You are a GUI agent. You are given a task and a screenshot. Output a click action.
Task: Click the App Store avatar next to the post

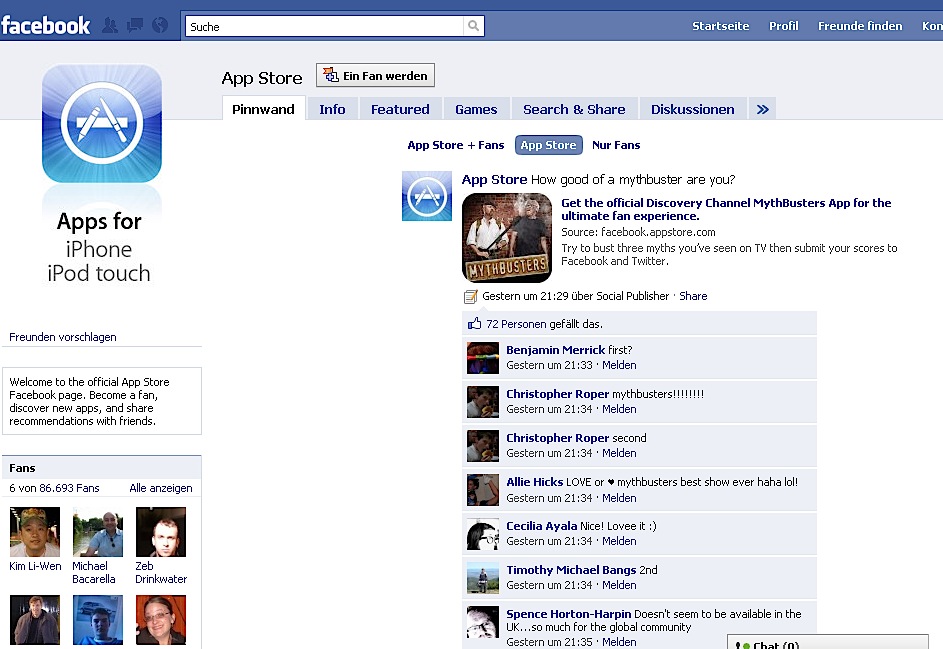427,197
